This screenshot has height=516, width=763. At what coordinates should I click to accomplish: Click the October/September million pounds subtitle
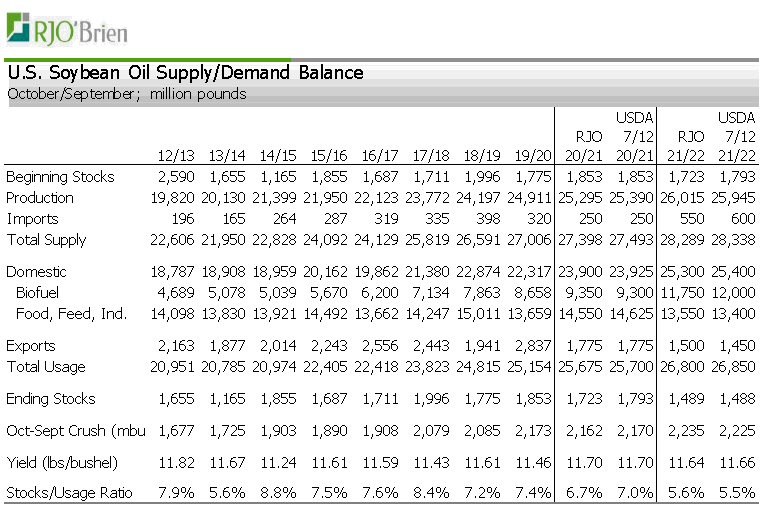click(x=126, y=94)
